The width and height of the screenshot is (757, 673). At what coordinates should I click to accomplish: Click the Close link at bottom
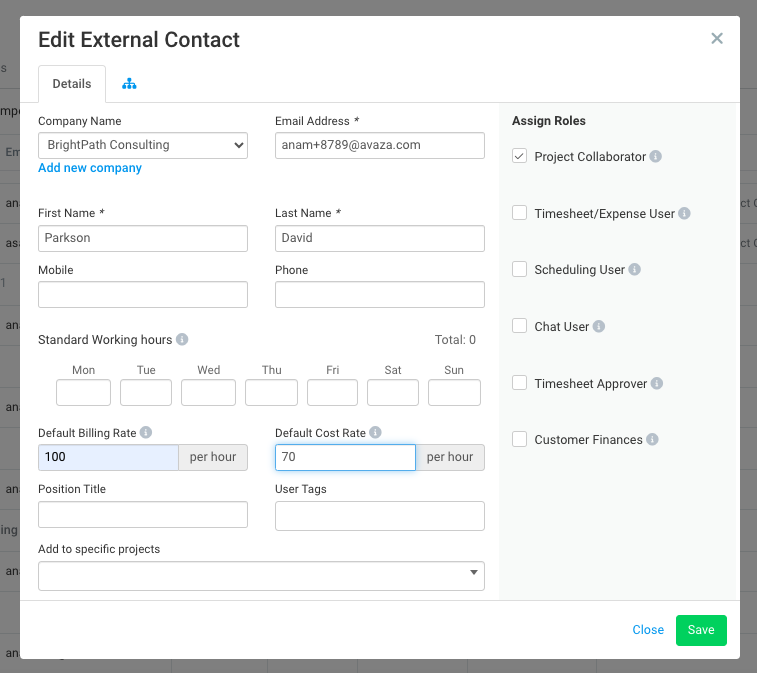tap(648, 630)
